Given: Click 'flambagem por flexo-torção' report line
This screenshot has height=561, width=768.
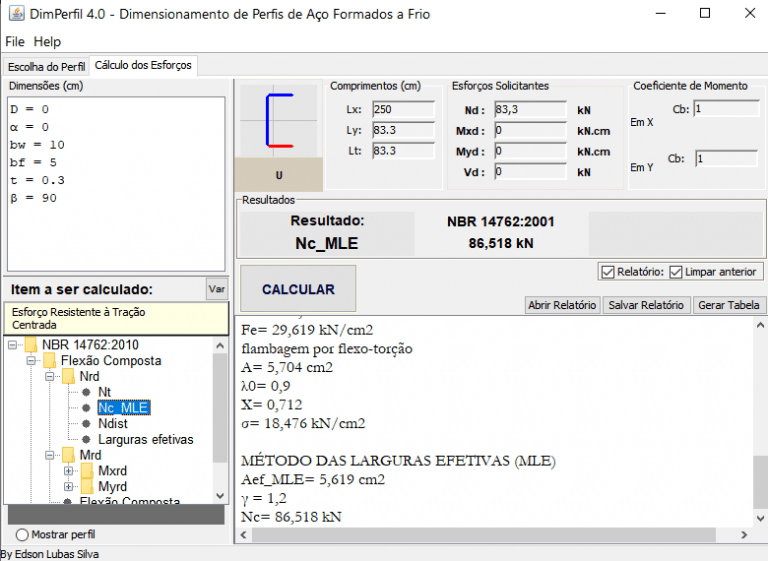Looking at the screenshot, I should pyautogui.click(x=327, y=349).
